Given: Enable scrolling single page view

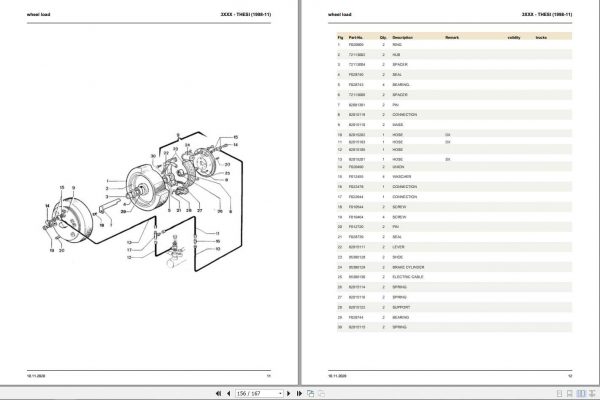Looking at the screenshot, I should coord(570,393).
